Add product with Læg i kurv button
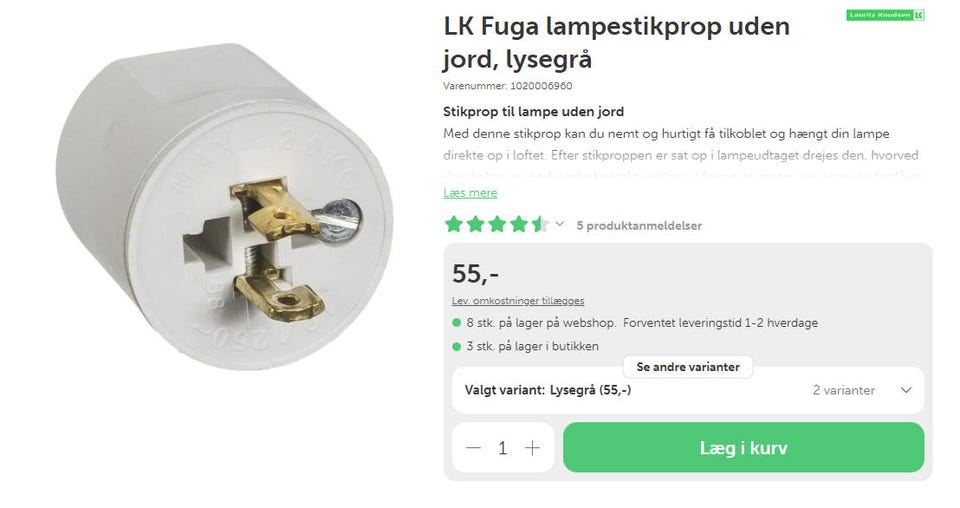This screenshot has height=508, width=960. click(743, 447)
